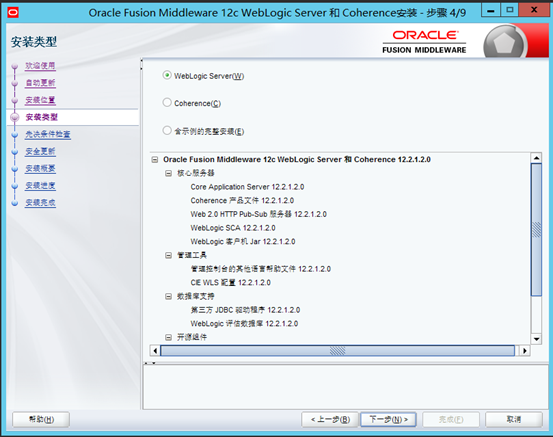Image resolution: width=553 pixels, height=437 pixels.
Task: Click the 管理工具 group label
Action: [192, 255]
